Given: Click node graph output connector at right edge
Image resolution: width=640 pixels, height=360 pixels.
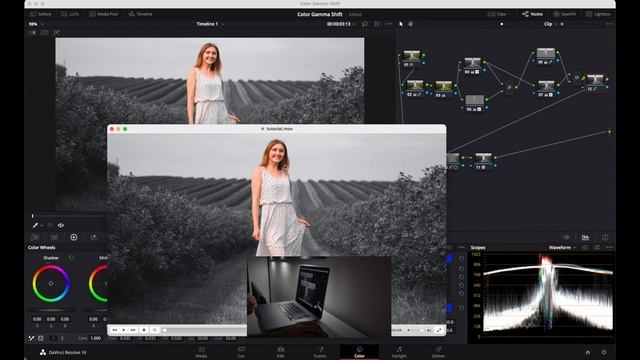Looking at the screenshot, I should click(x=610, y=131).
